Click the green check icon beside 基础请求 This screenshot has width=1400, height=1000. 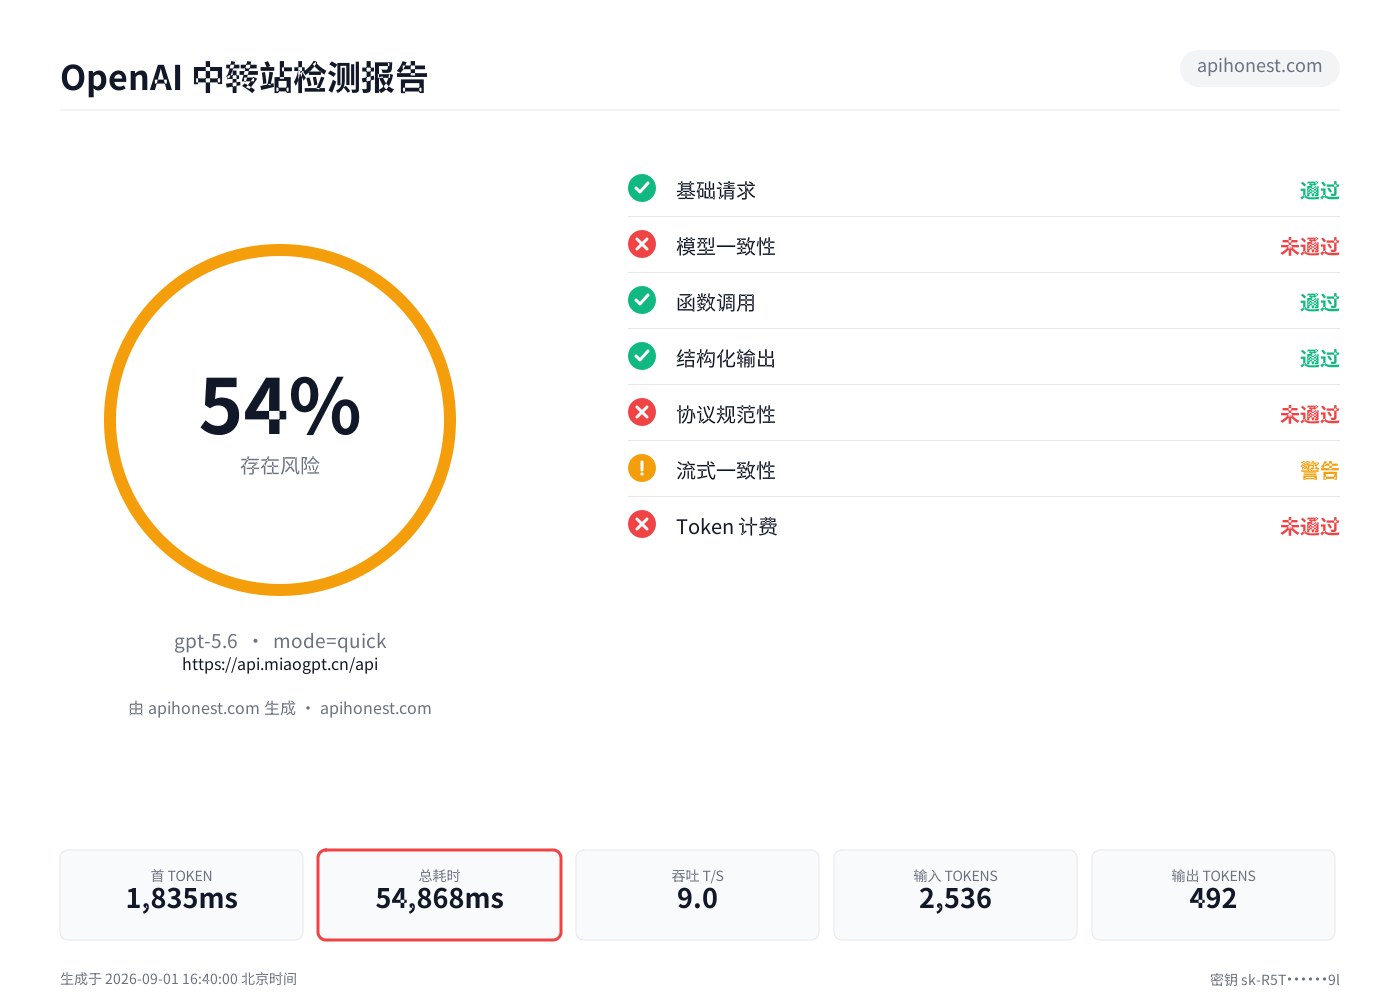point(642,188)
